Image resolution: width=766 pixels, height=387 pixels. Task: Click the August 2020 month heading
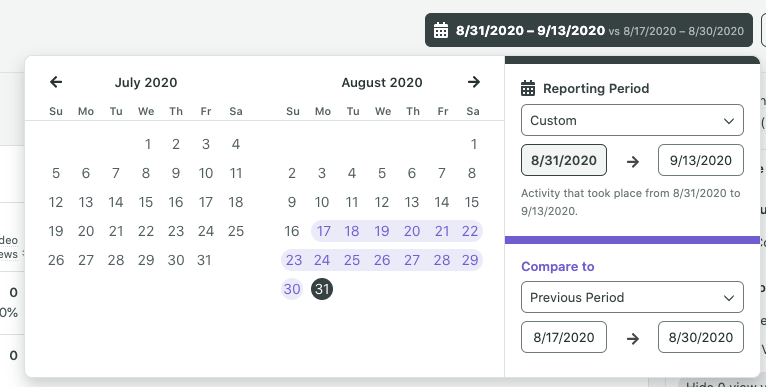point(382,83)
